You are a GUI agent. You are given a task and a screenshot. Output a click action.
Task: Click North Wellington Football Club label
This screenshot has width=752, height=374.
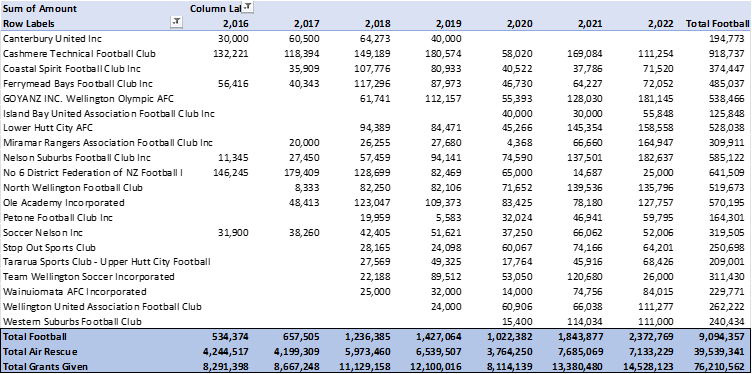[73, 187]
